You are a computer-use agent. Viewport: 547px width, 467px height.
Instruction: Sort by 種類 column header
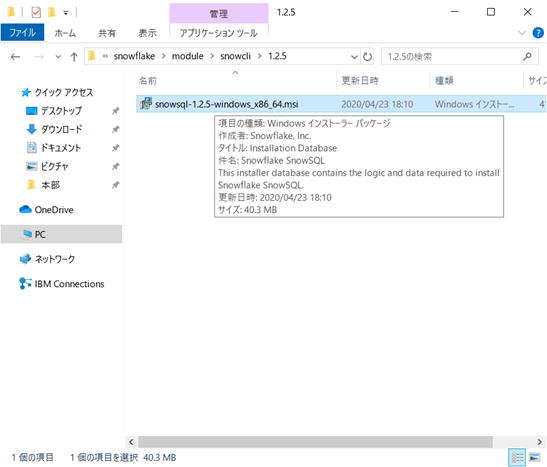[x=444, y=81]
